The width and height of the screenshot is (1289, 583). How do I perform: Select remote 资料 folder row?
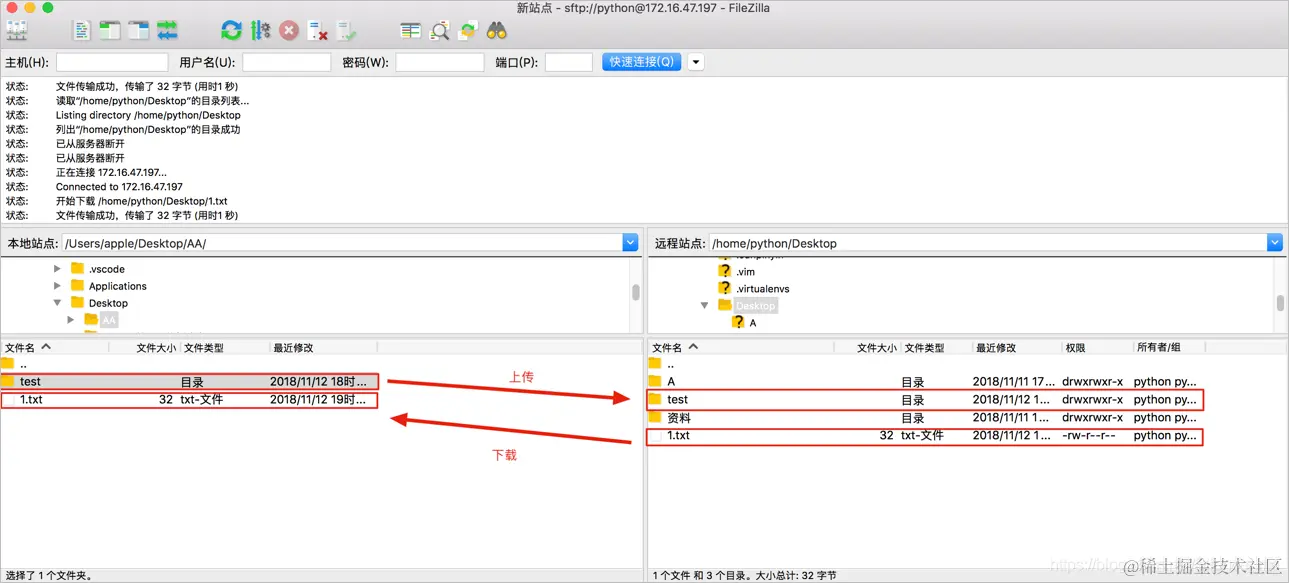[925, 417]
